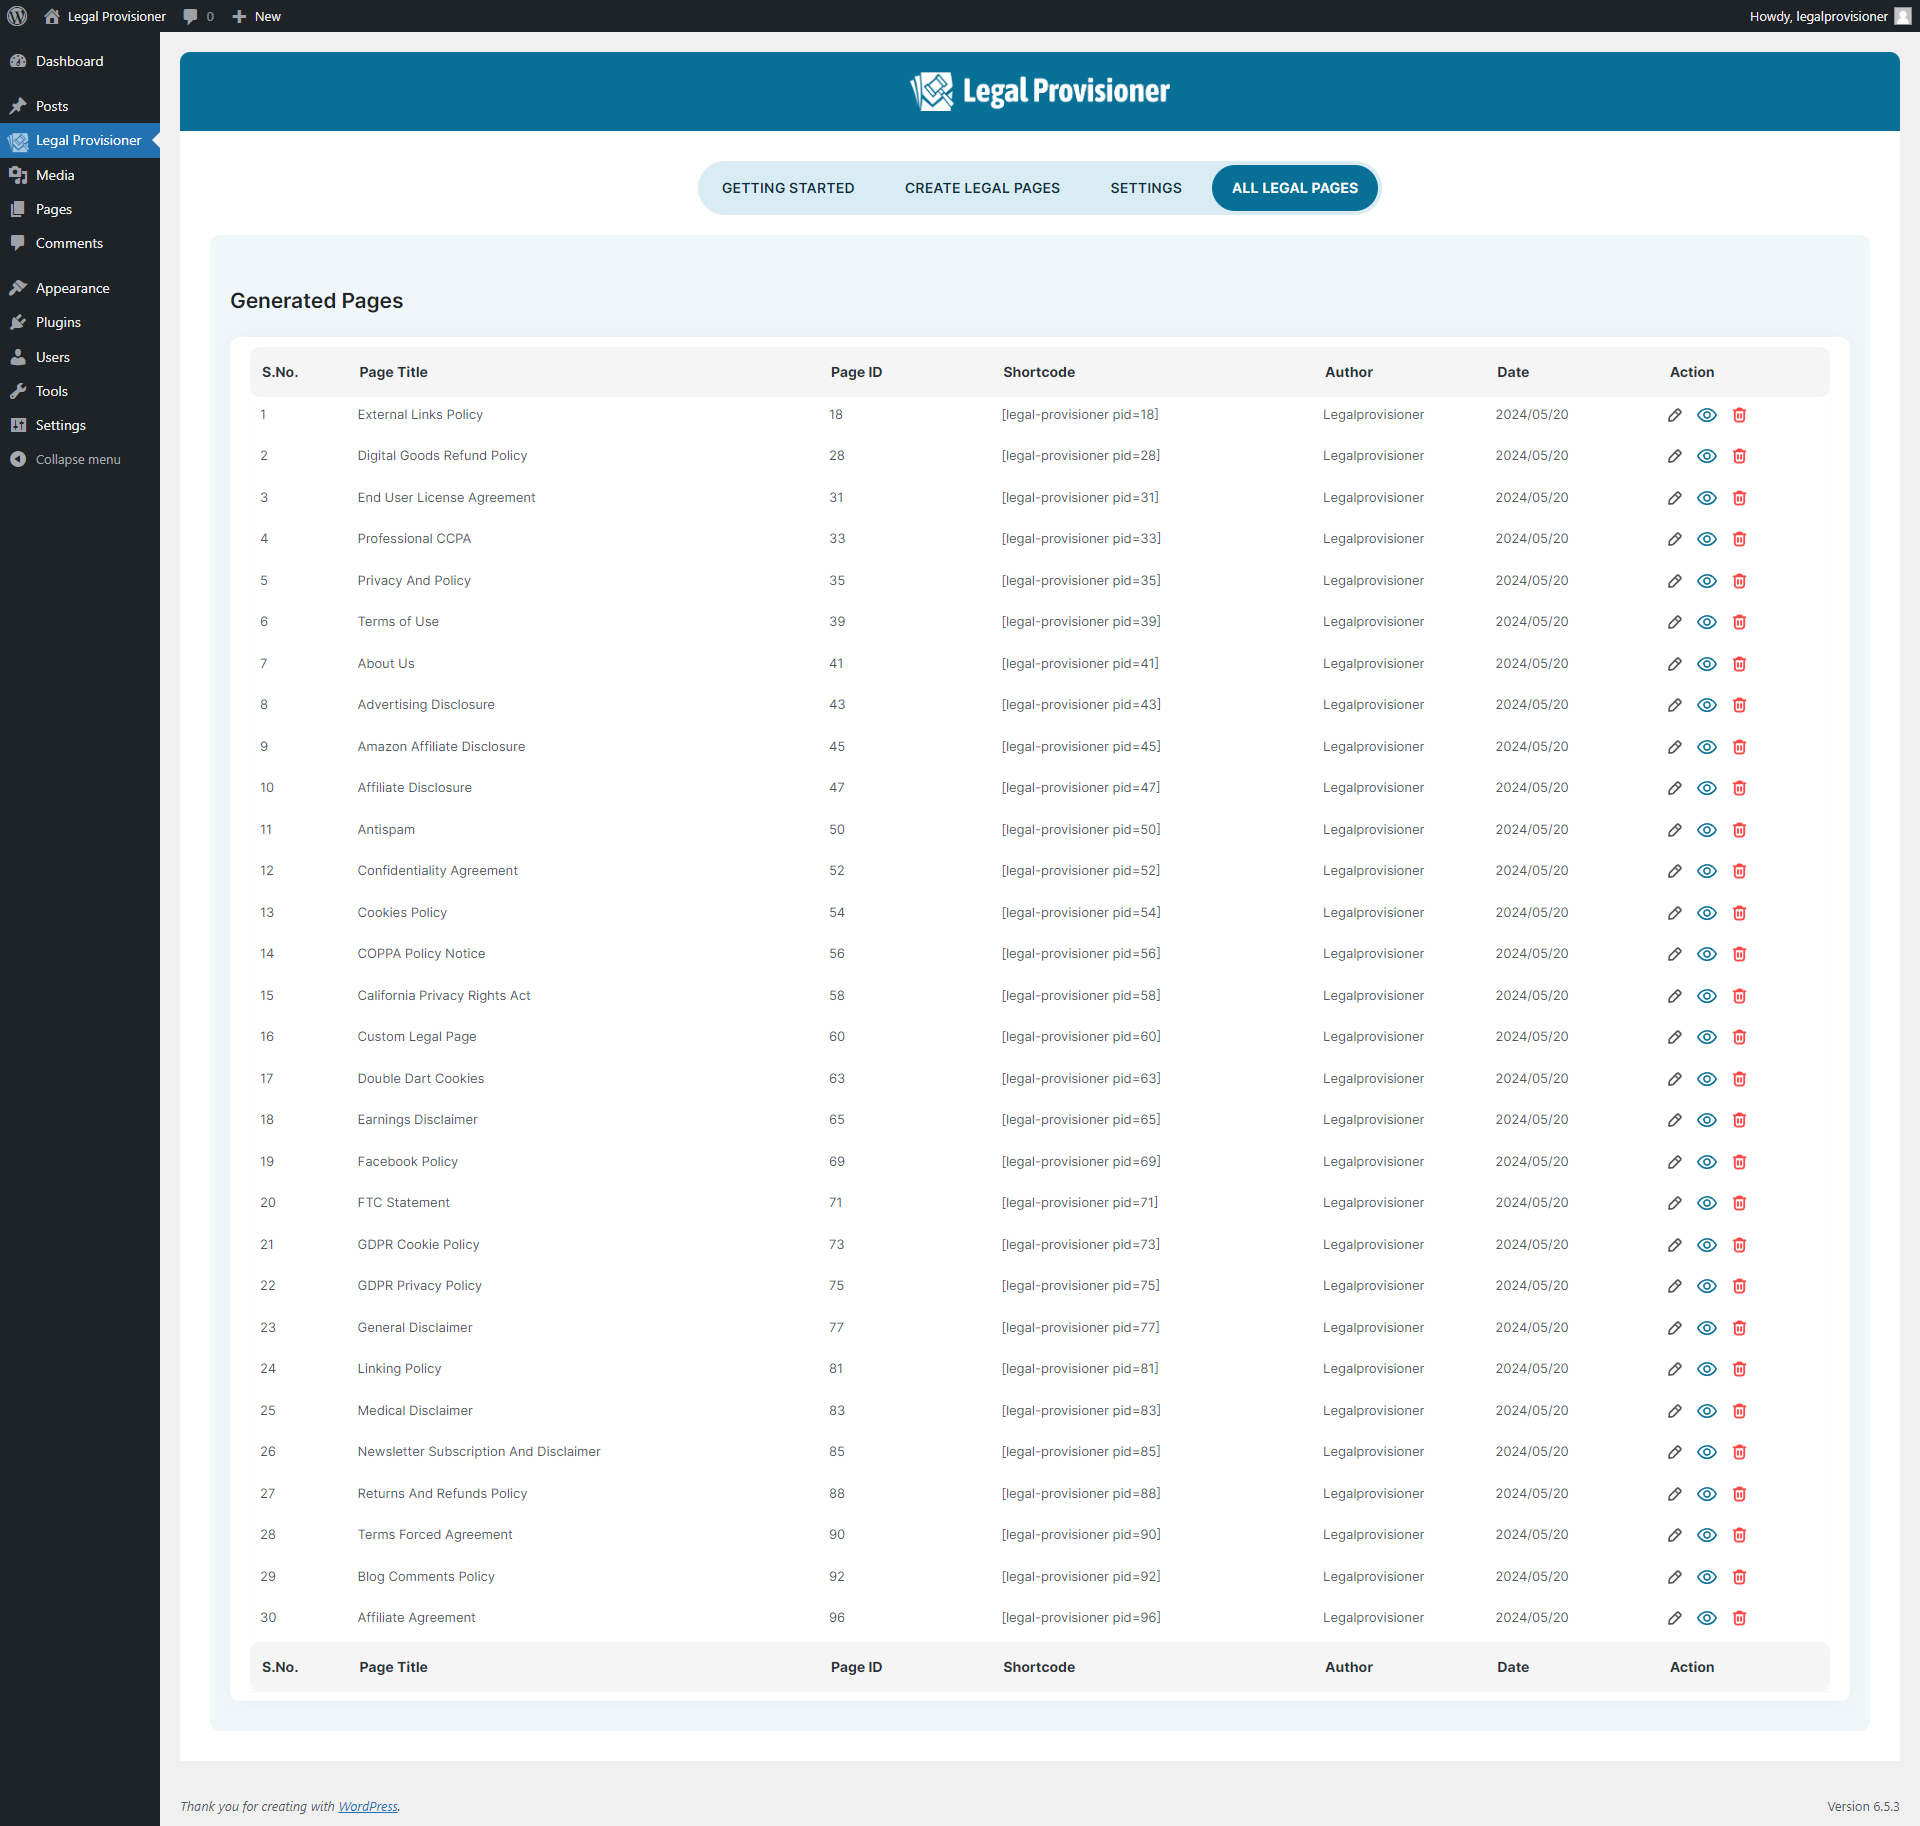Delete the Terms of Use page
This screenshot has width=1920, height=1826.
(1740, 621)
